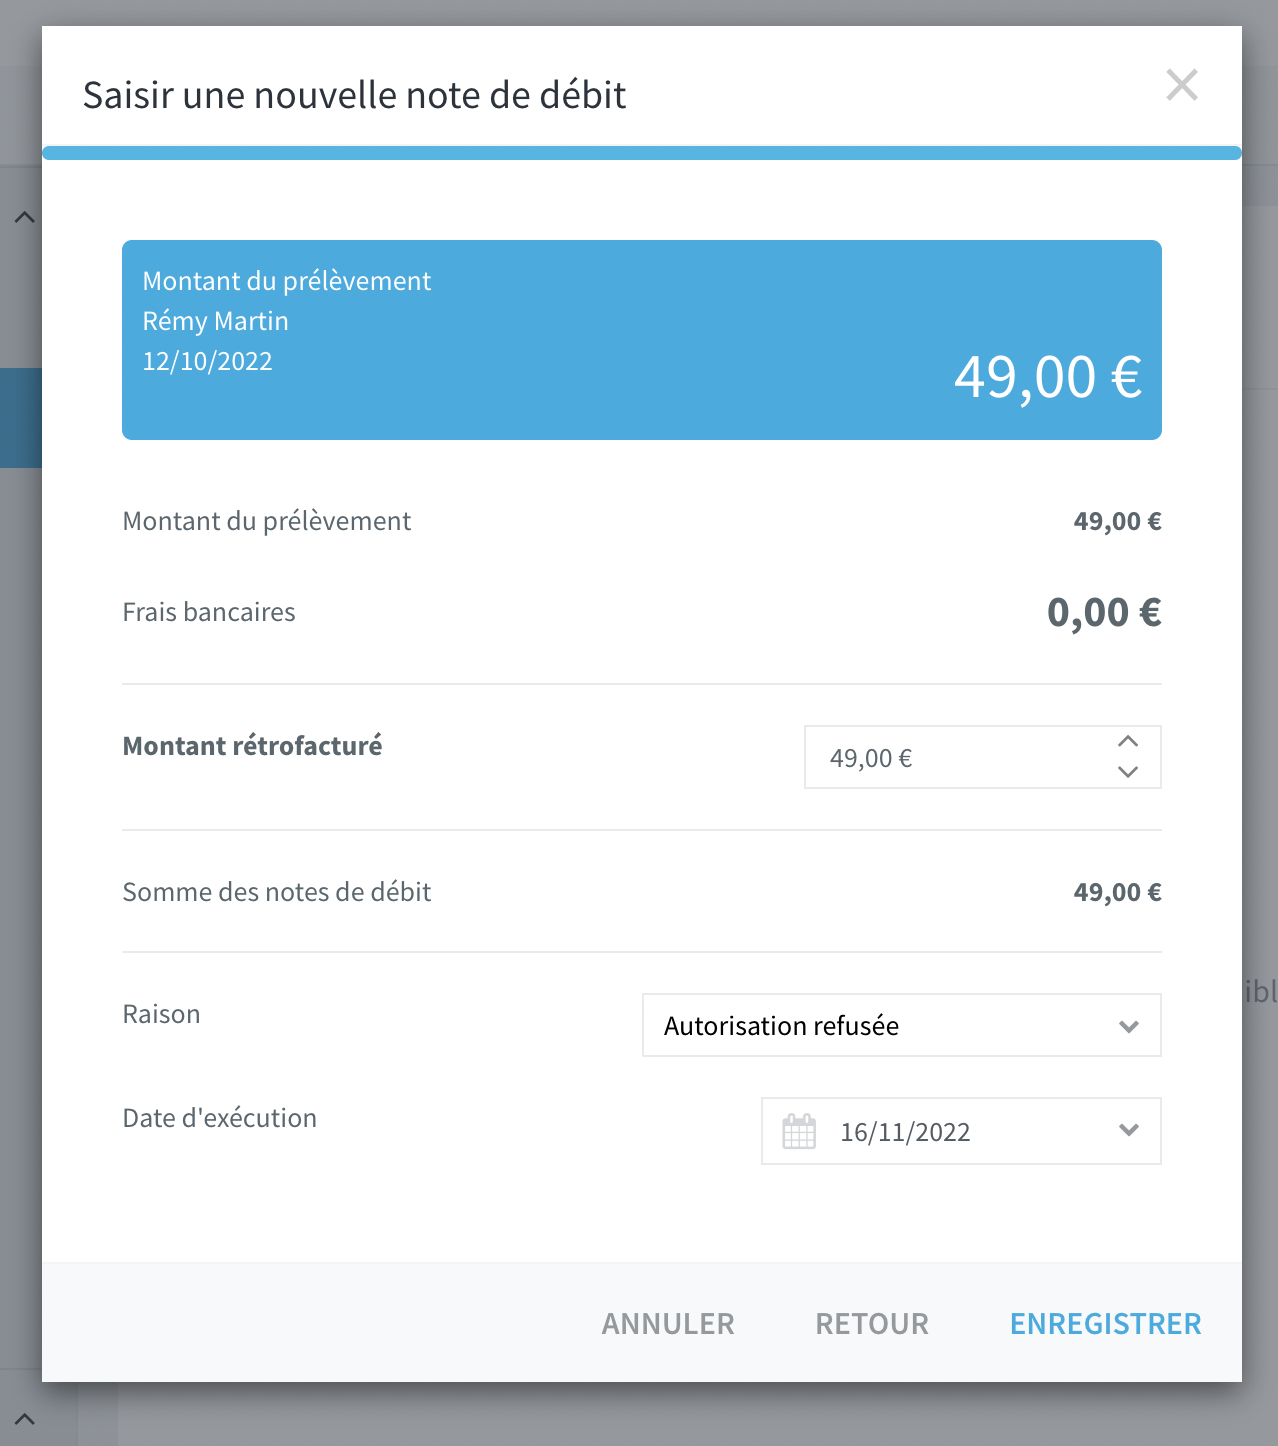Open the chevron on the Autorisation refusée selector

(x=1129, y=1025)
